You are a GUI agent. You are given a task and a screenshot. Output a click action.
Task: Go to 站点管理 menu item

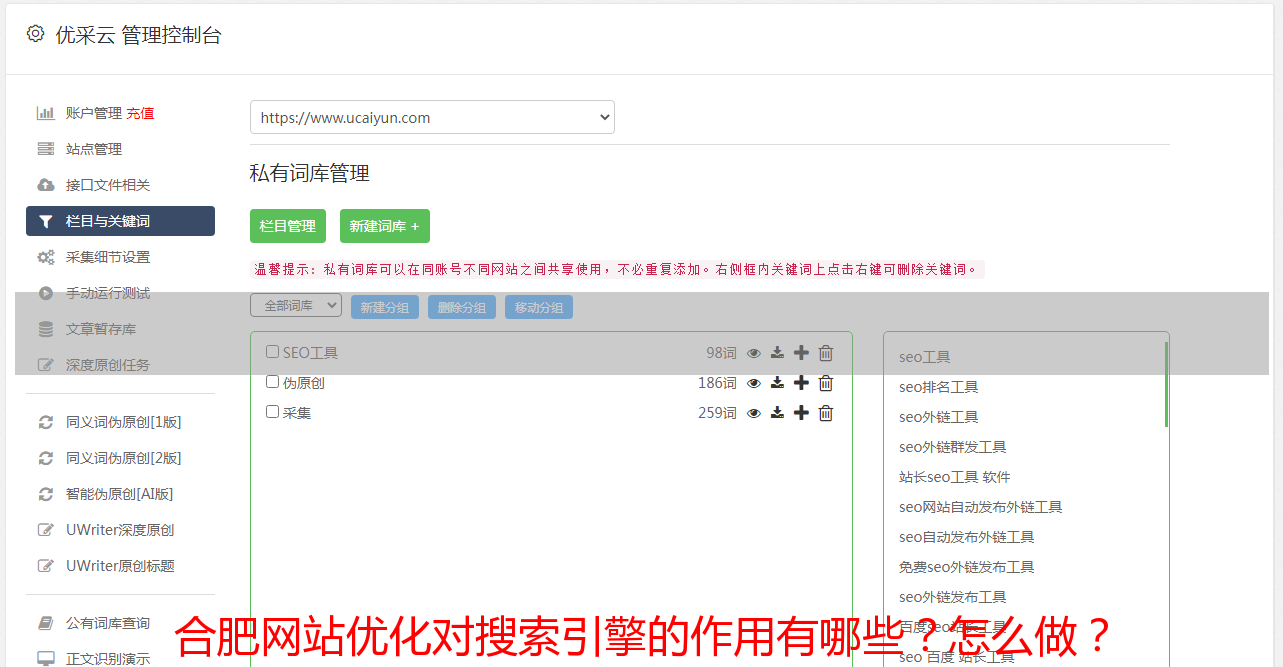[x=94, y=149]
